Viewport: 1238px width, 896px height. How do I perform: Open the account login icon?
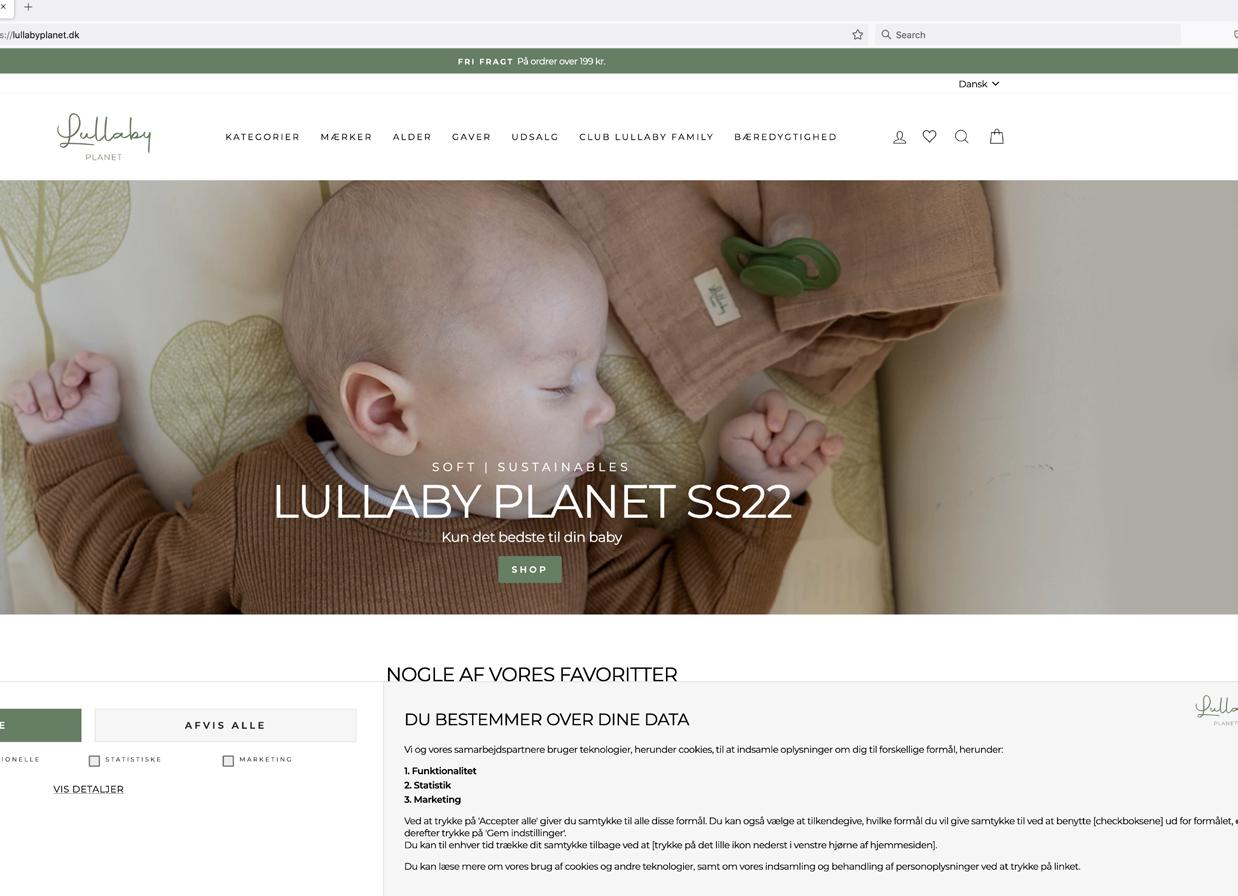click(x=899, y=137)
